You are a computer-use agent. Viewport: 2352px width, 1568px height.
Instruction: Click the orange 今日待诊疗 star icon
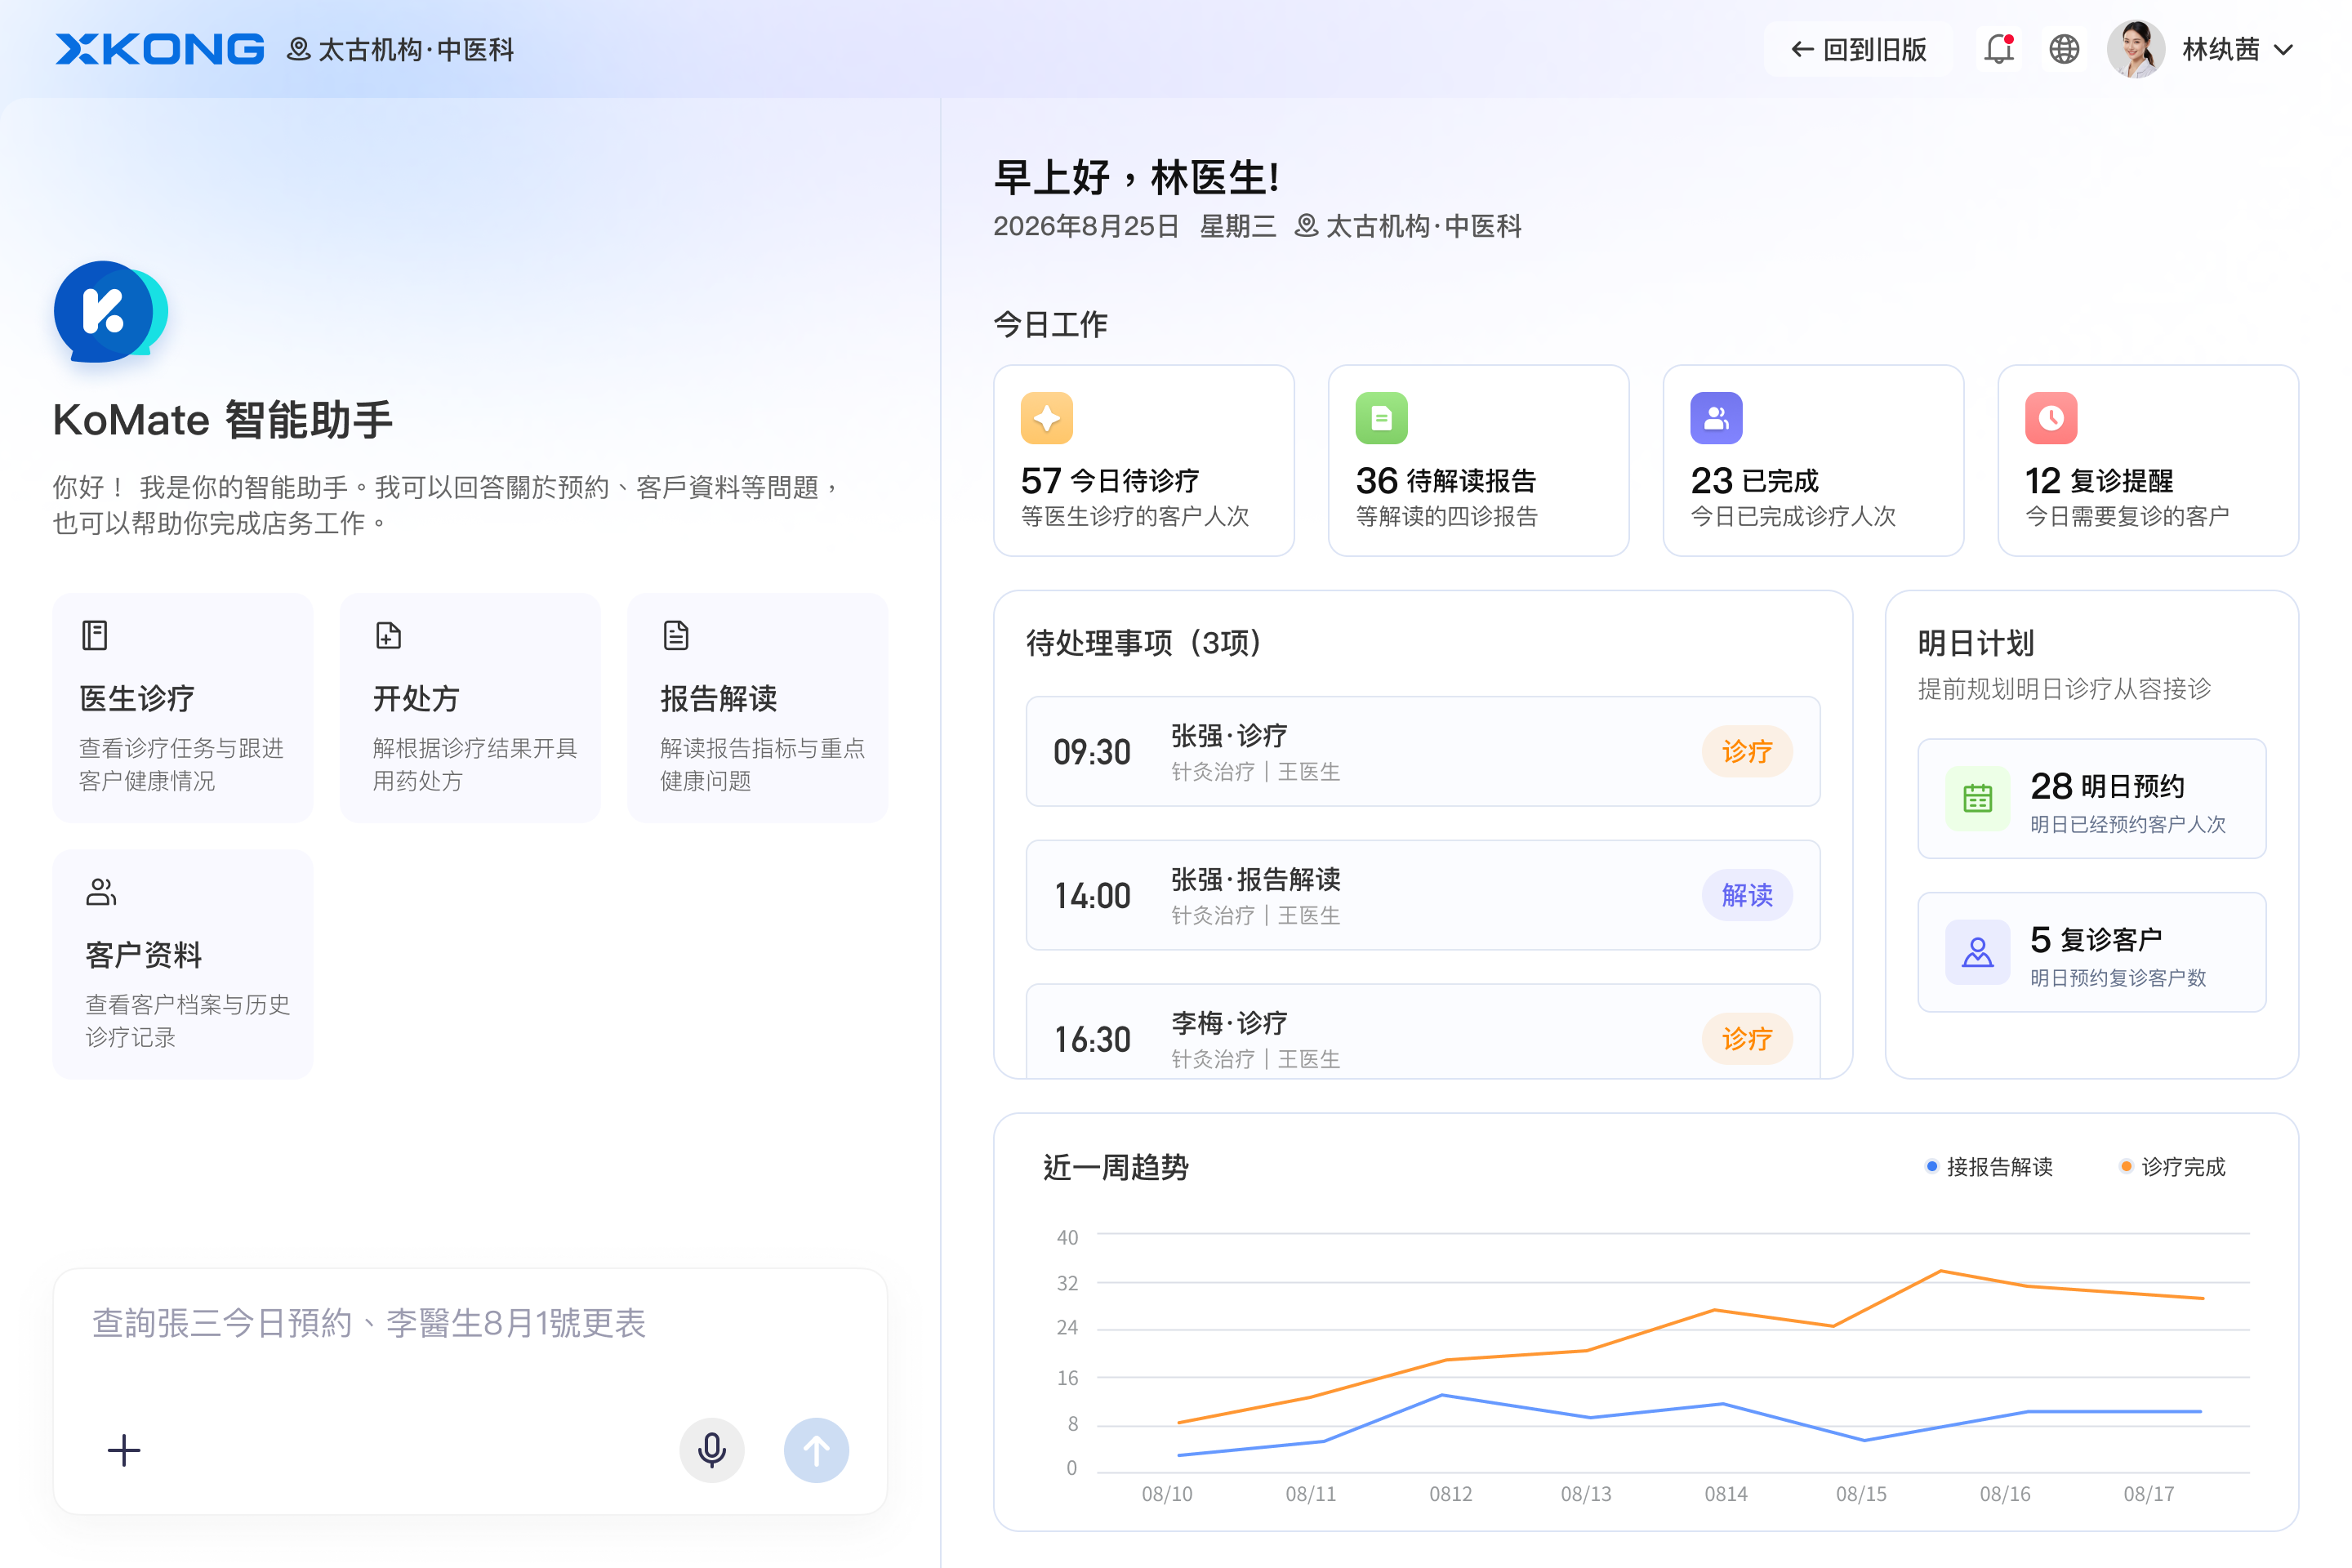click(x=1047, y=418)
